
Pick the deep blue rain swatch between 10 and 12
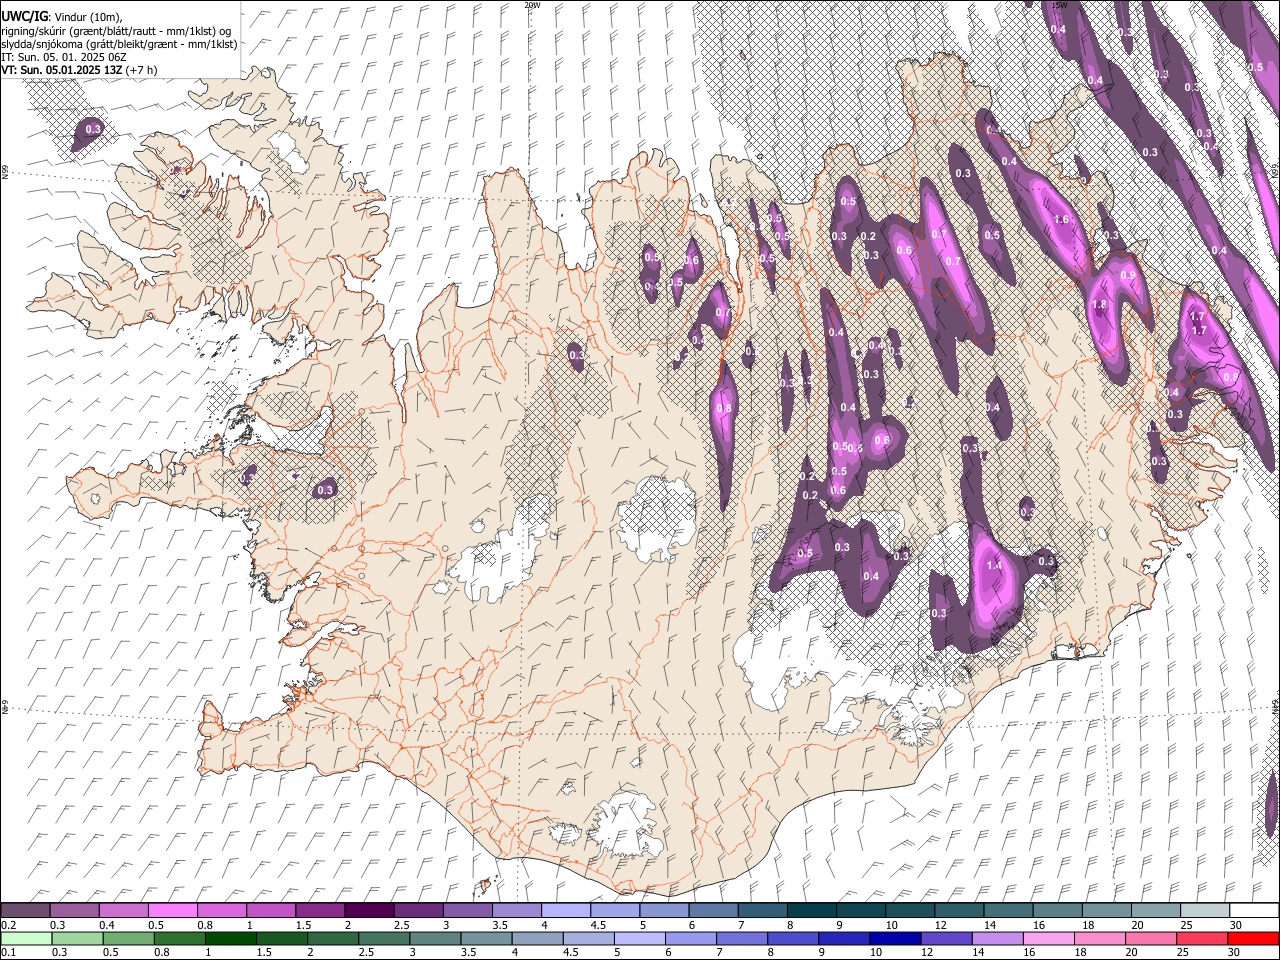894,938
